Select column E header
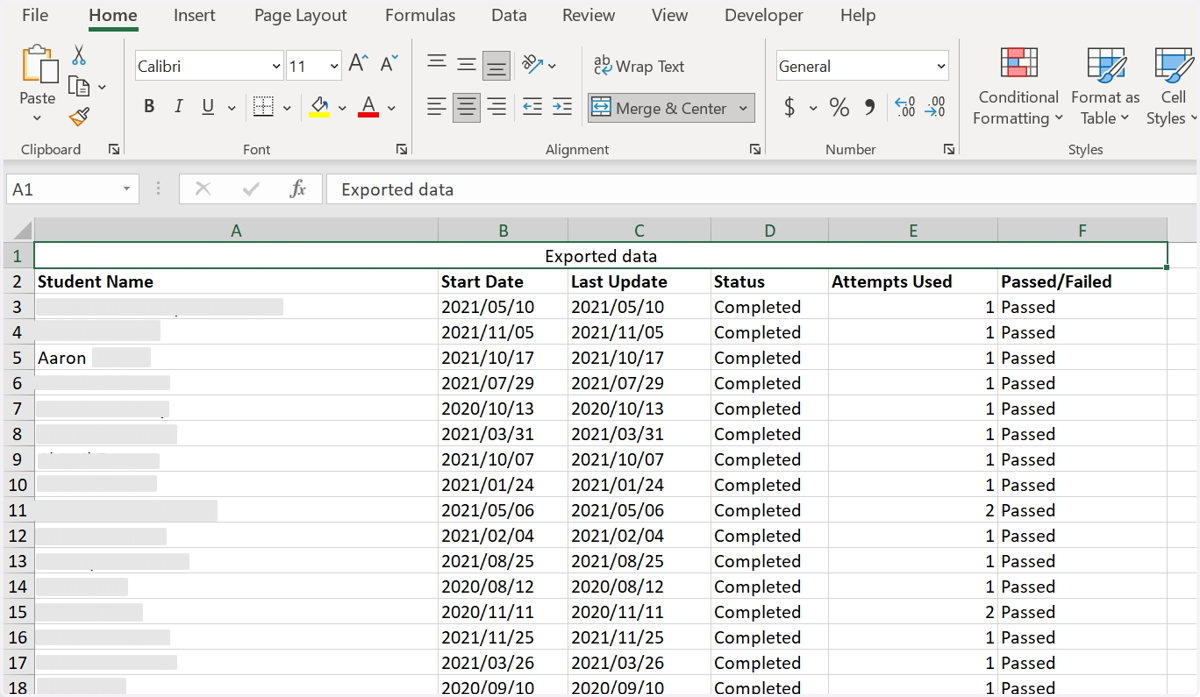This screenshot has height=697, width=1200. 913,230
